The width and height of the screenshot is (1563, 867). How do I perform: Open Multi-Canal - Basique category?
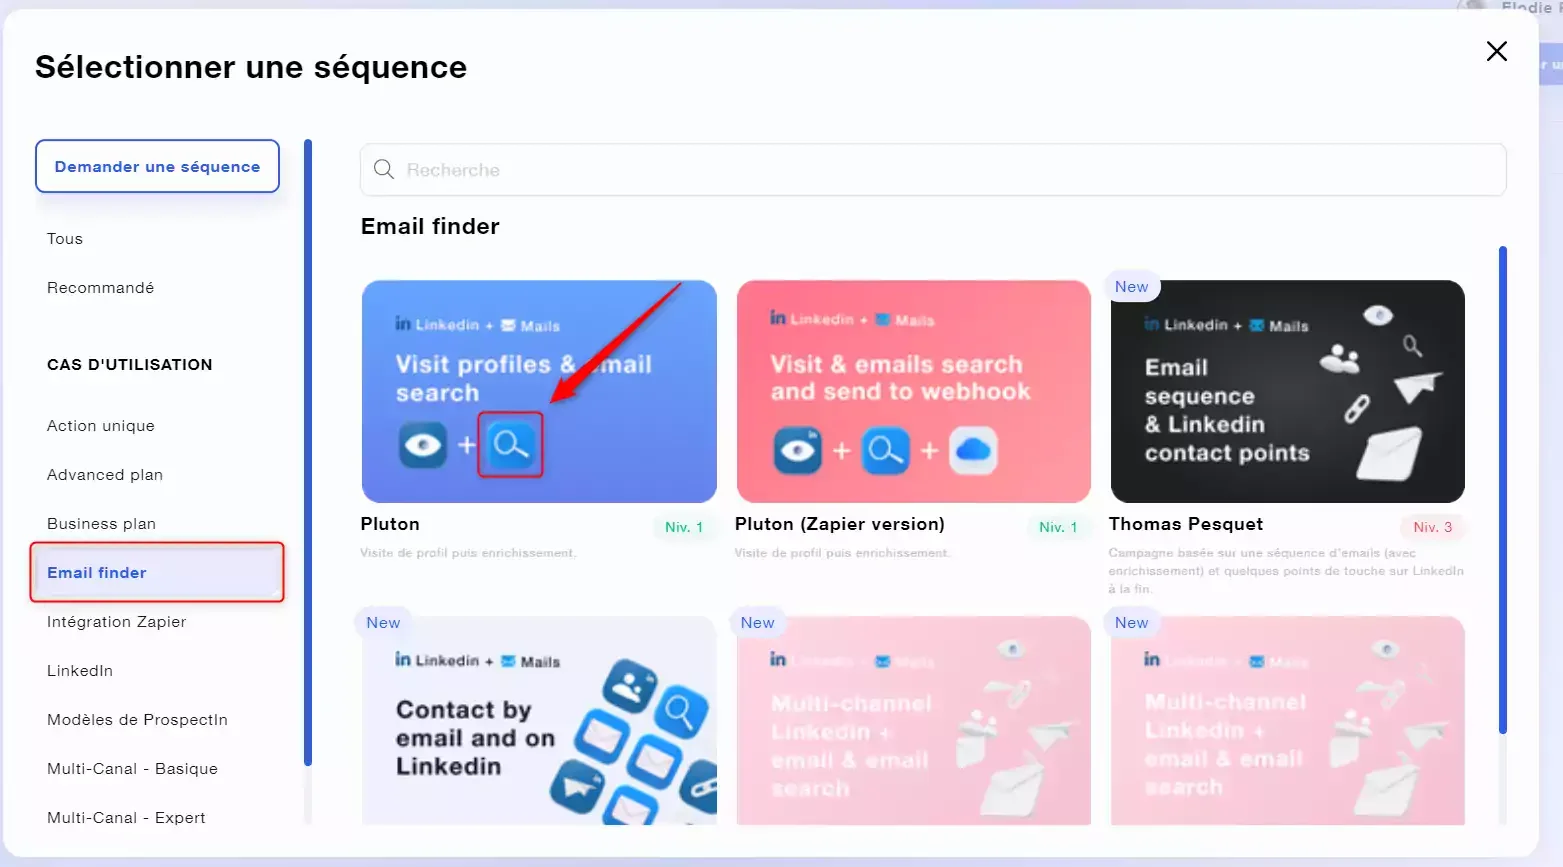click(x=132, y=769)
